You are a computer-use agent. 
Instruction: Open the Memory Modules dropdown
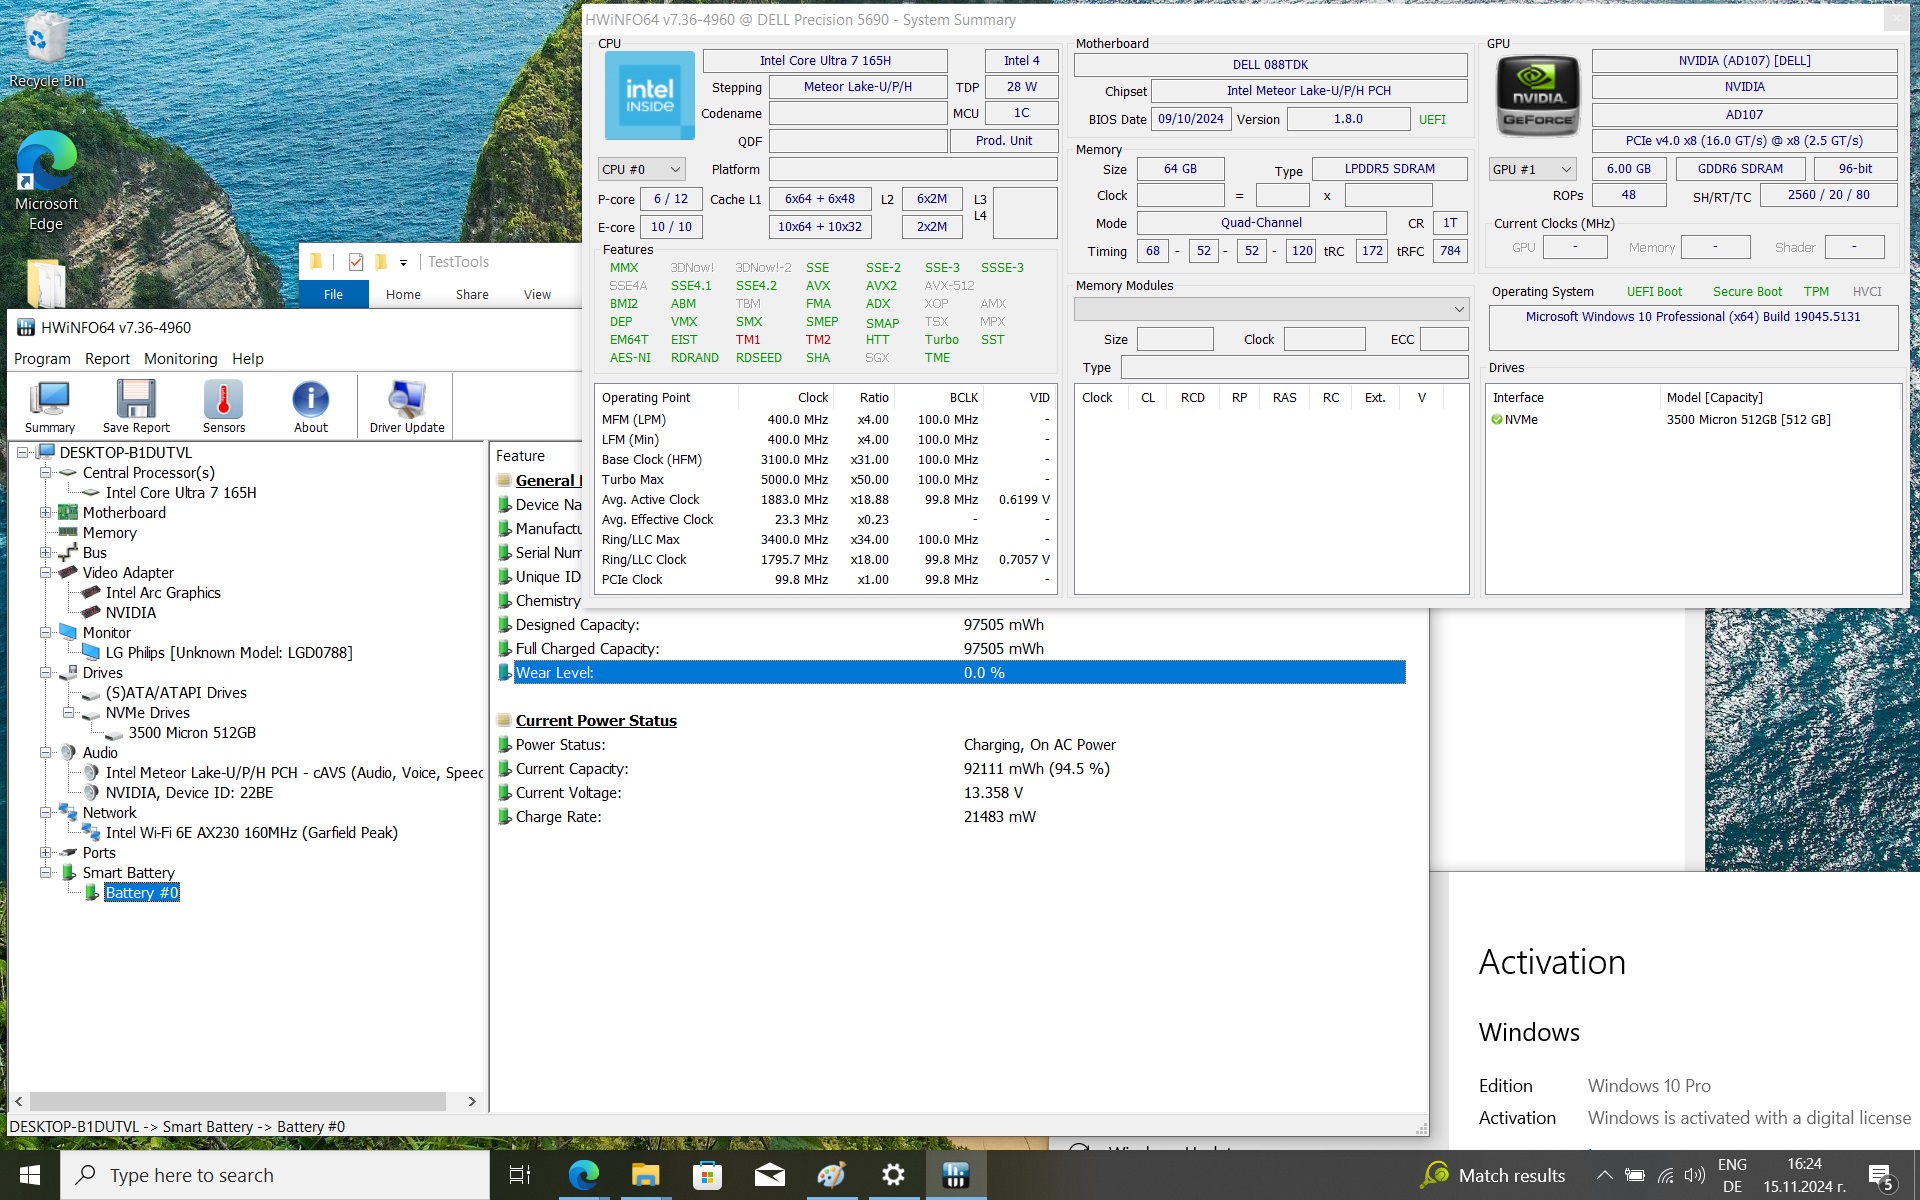point(1271,309)
